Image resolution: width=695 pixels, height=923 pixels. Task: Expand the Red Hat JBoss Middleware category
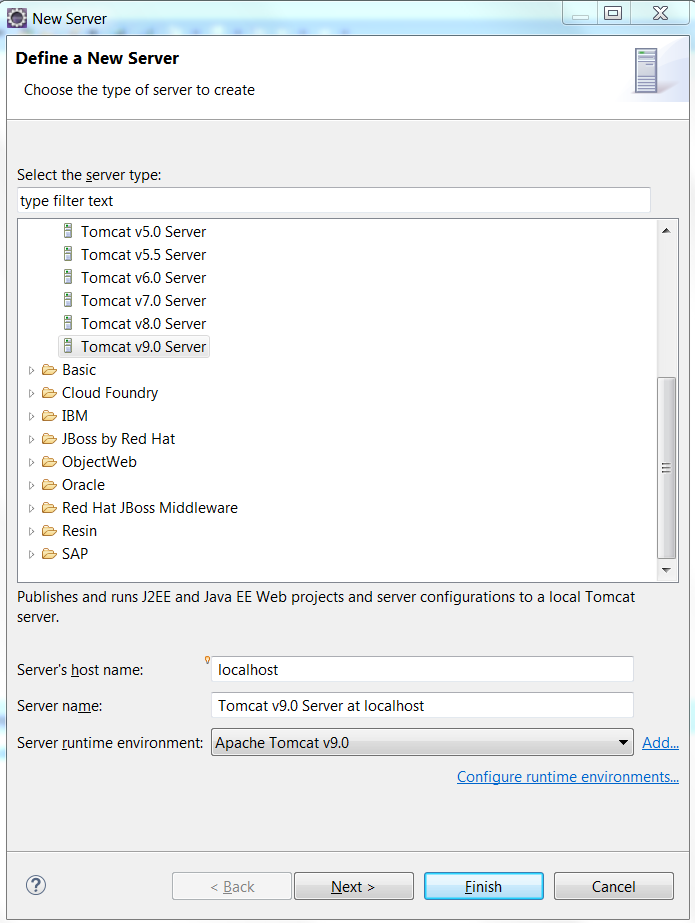click(x=31, y=508)
